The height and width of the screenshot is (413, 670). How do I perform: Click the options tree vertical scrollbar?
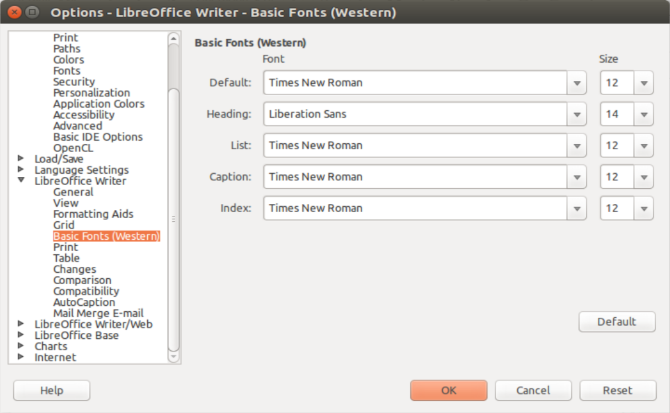click(x=173, y=218)
